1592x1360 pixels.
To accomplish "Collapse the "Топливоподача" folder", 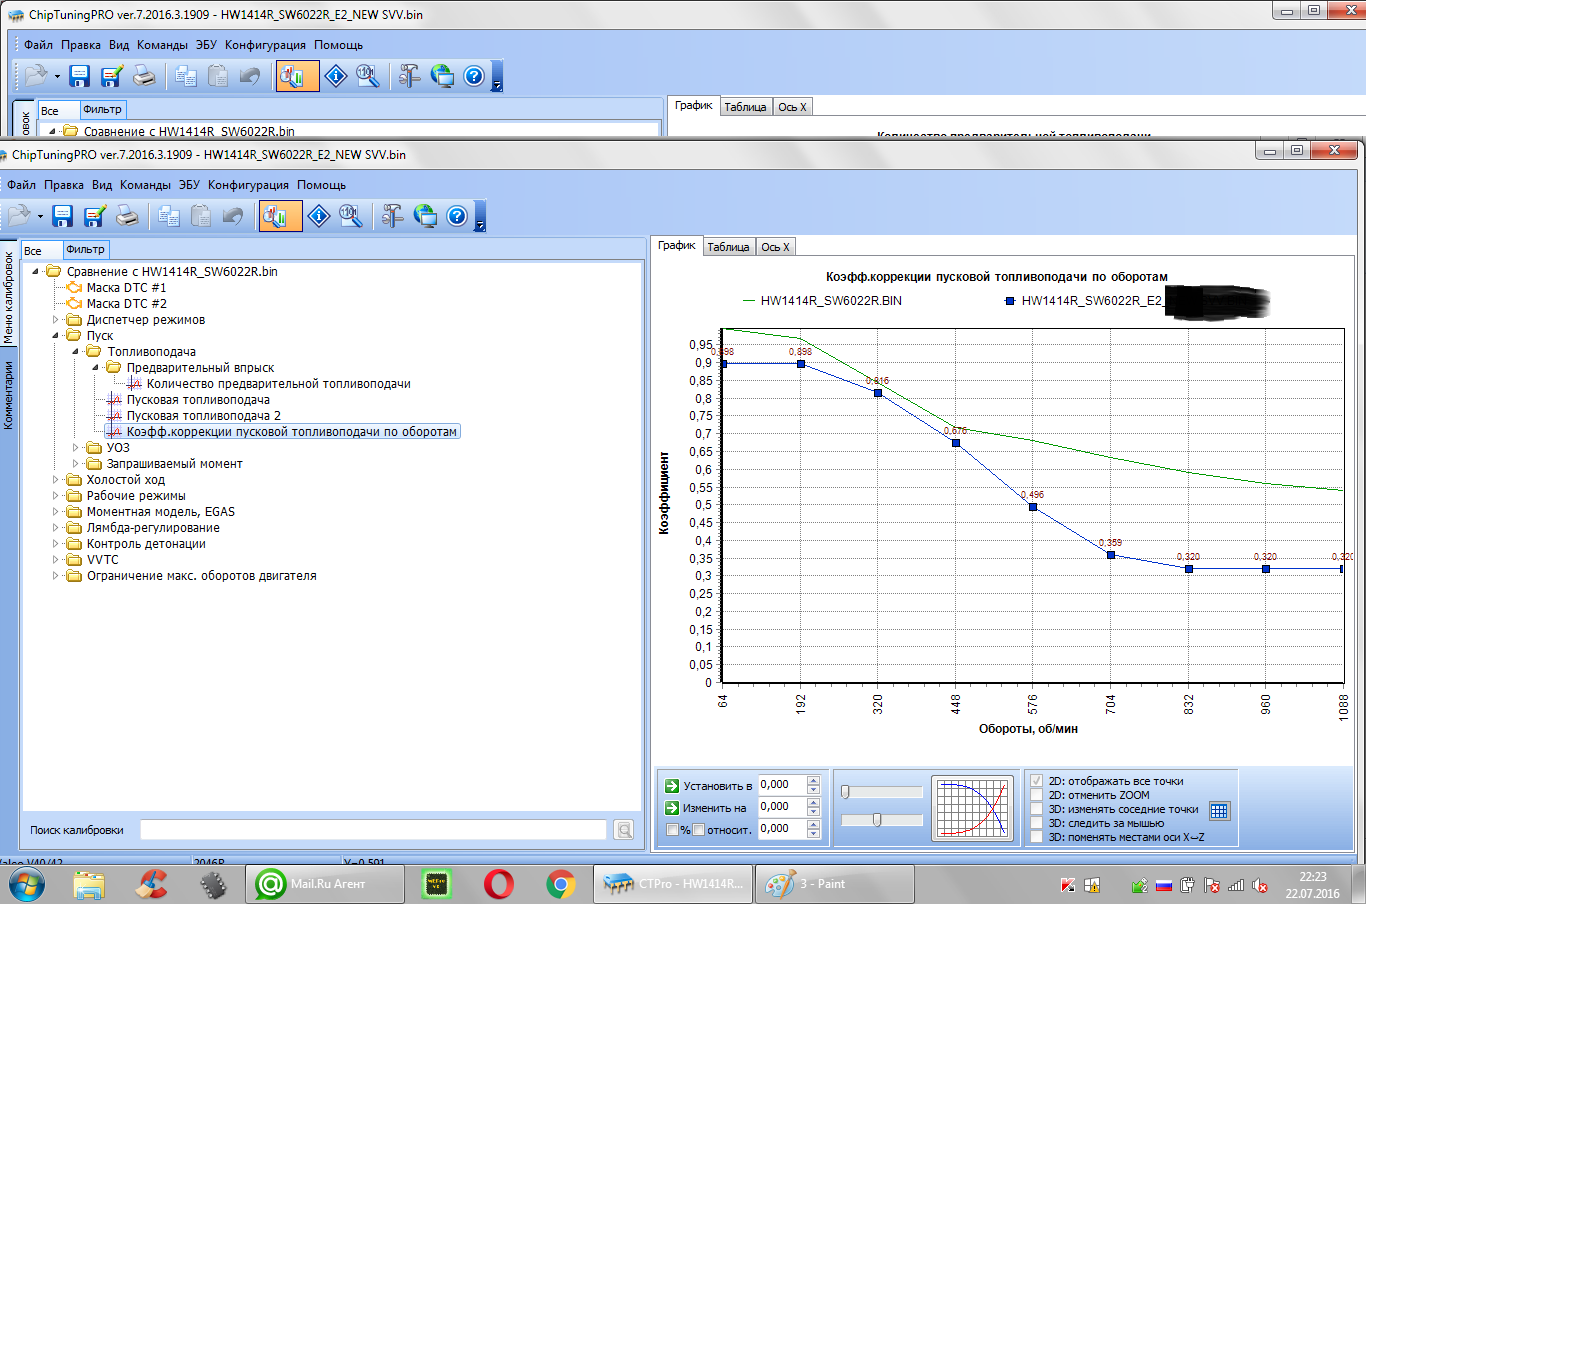I will (76, 352).
